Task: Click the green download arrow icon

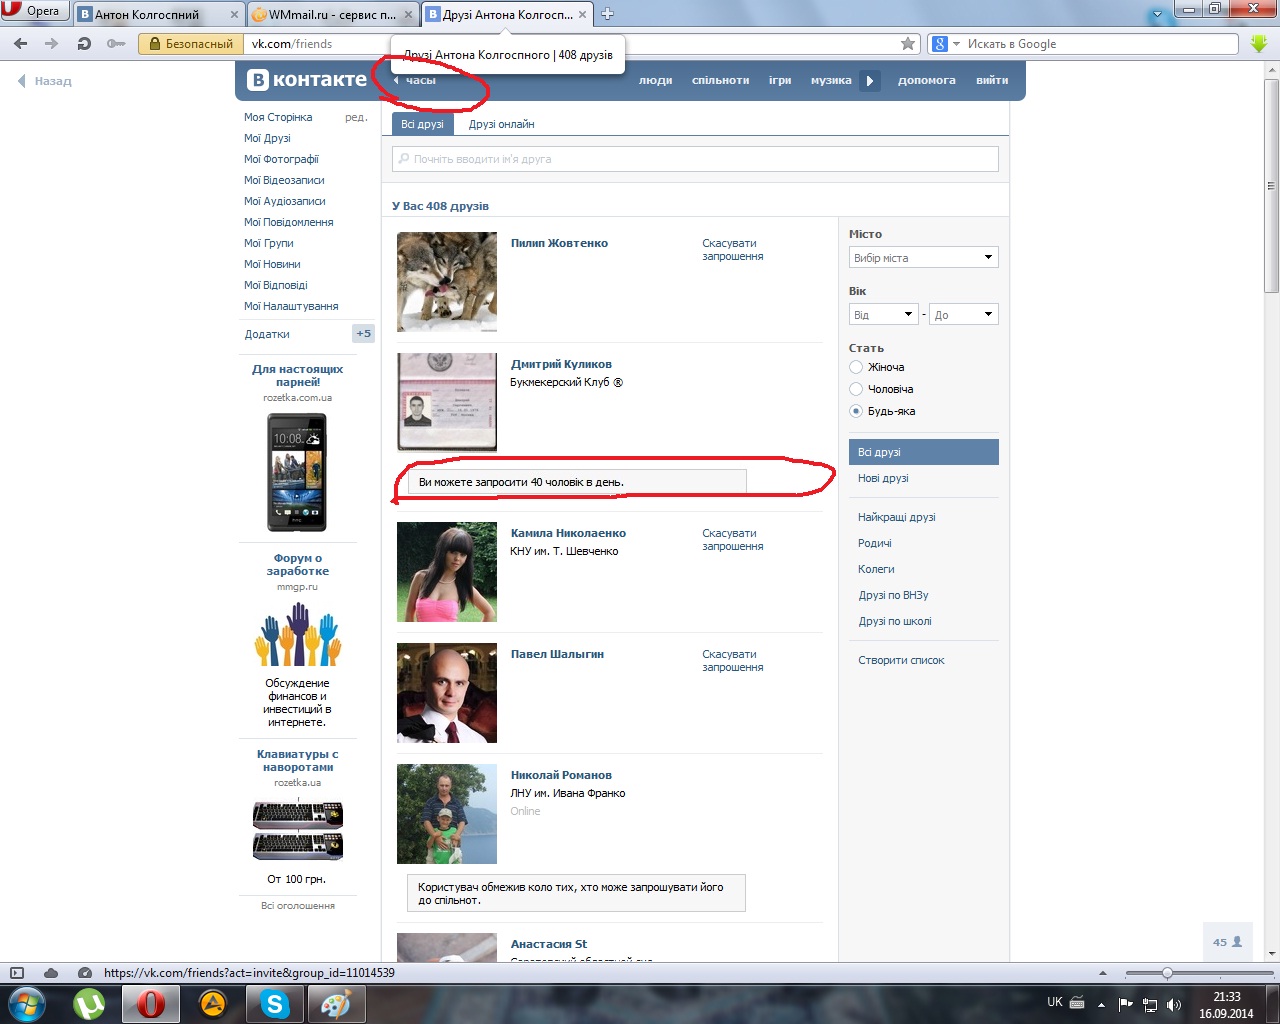Action: point(1259,44)
